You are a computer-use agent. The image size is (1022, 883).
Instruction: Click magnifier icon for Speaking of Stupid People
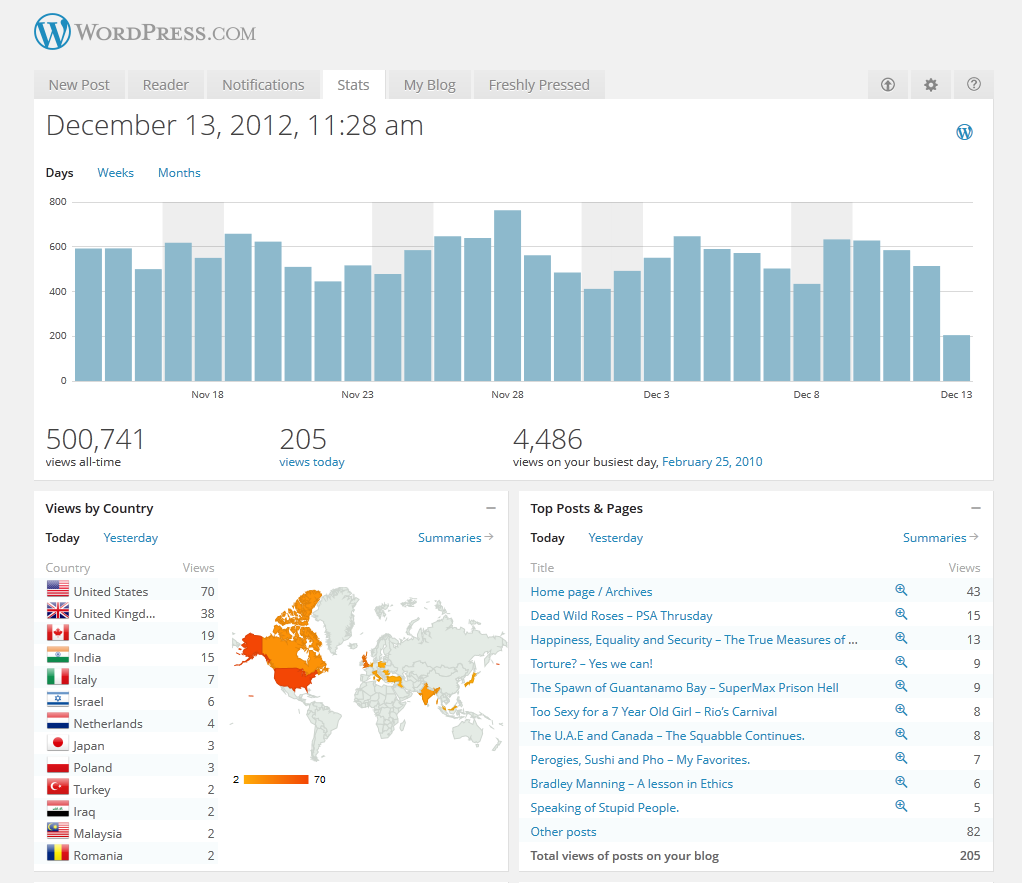tap(901, 807)
